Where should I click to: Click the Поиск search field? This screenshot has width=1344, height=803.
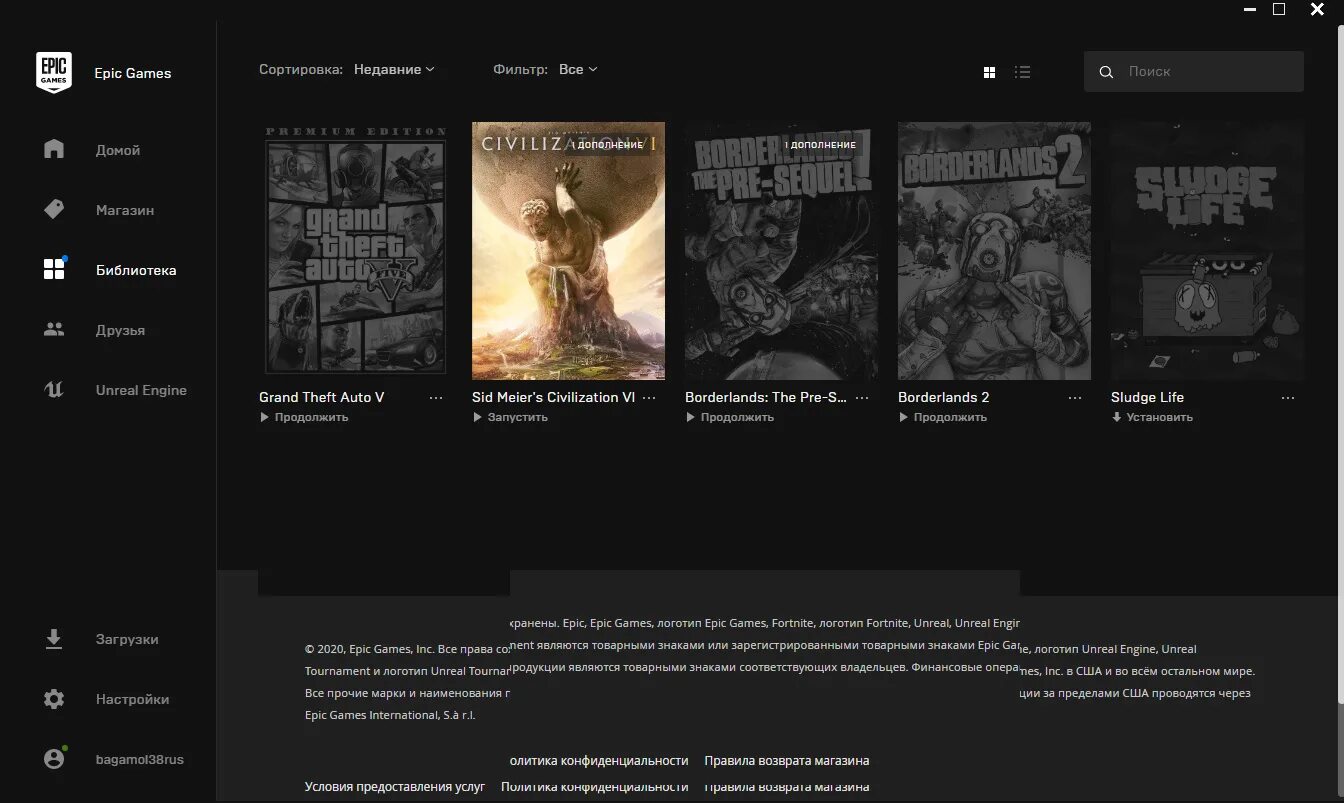[1194, 72]
